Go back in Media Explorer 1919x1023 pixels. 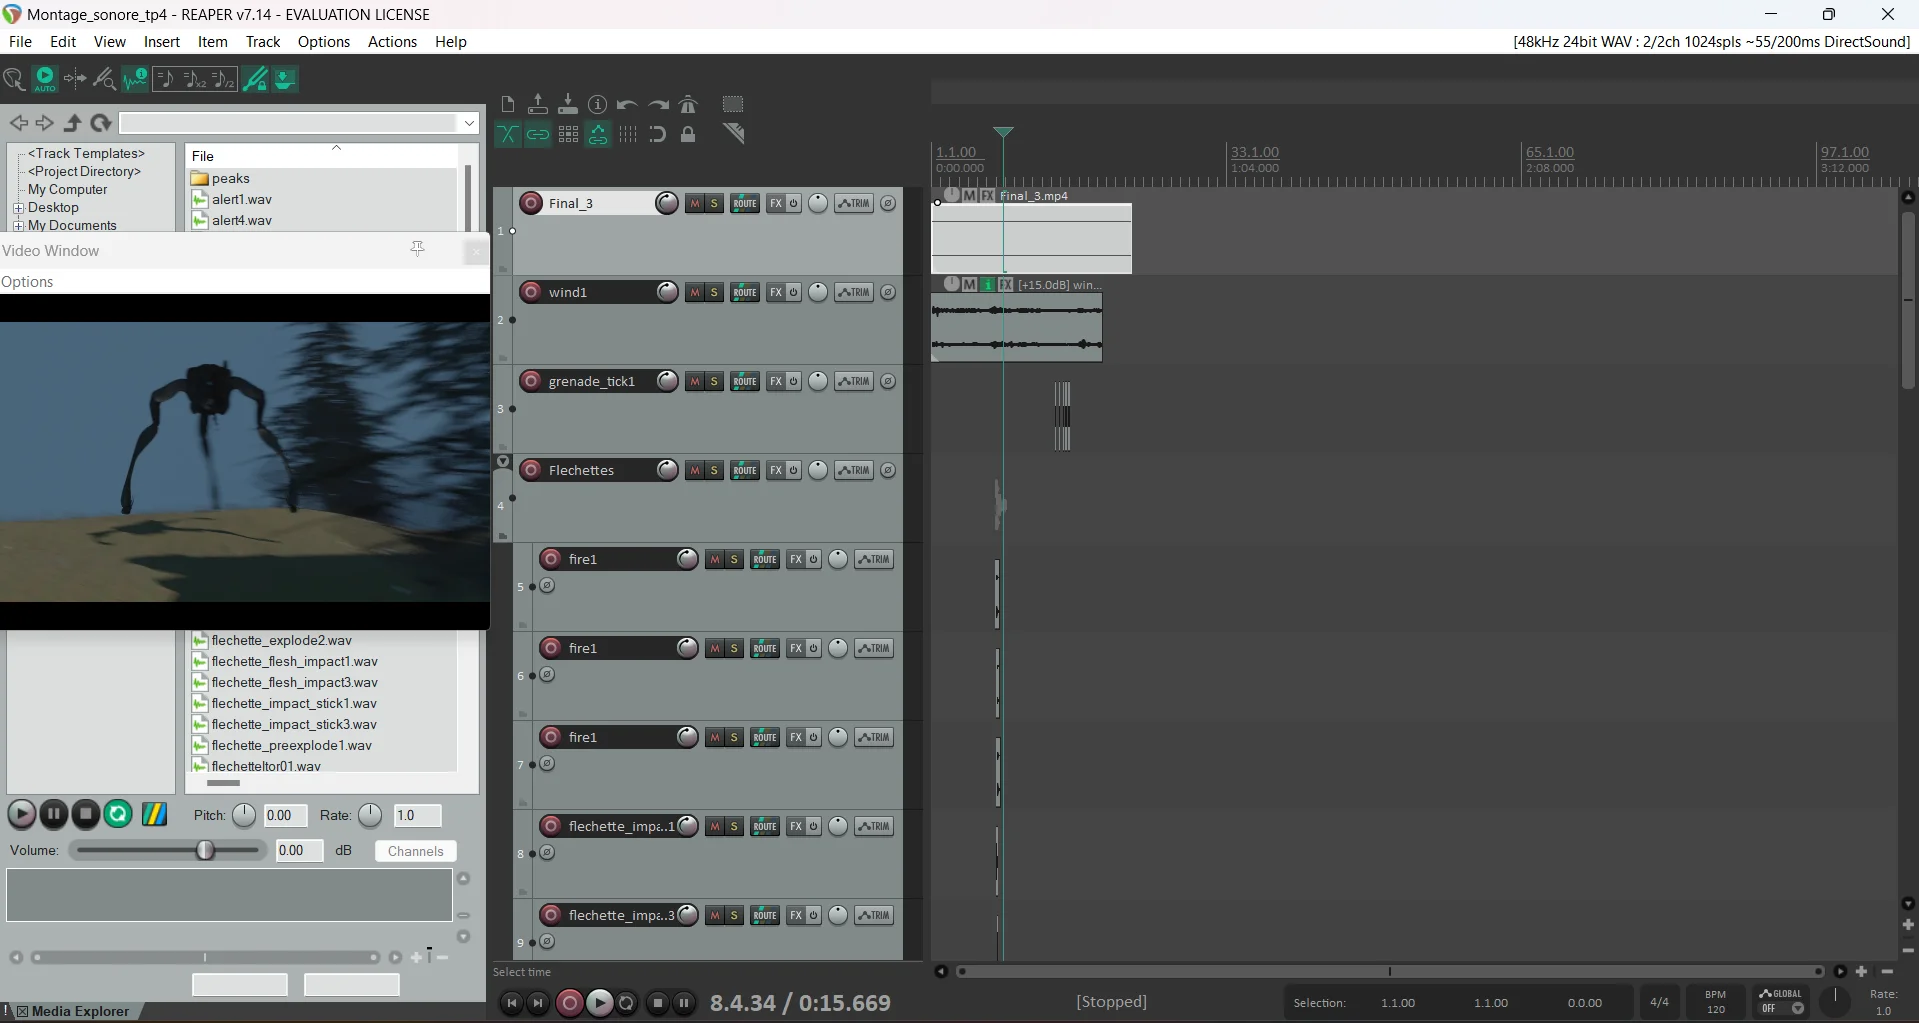click(19, 123)
